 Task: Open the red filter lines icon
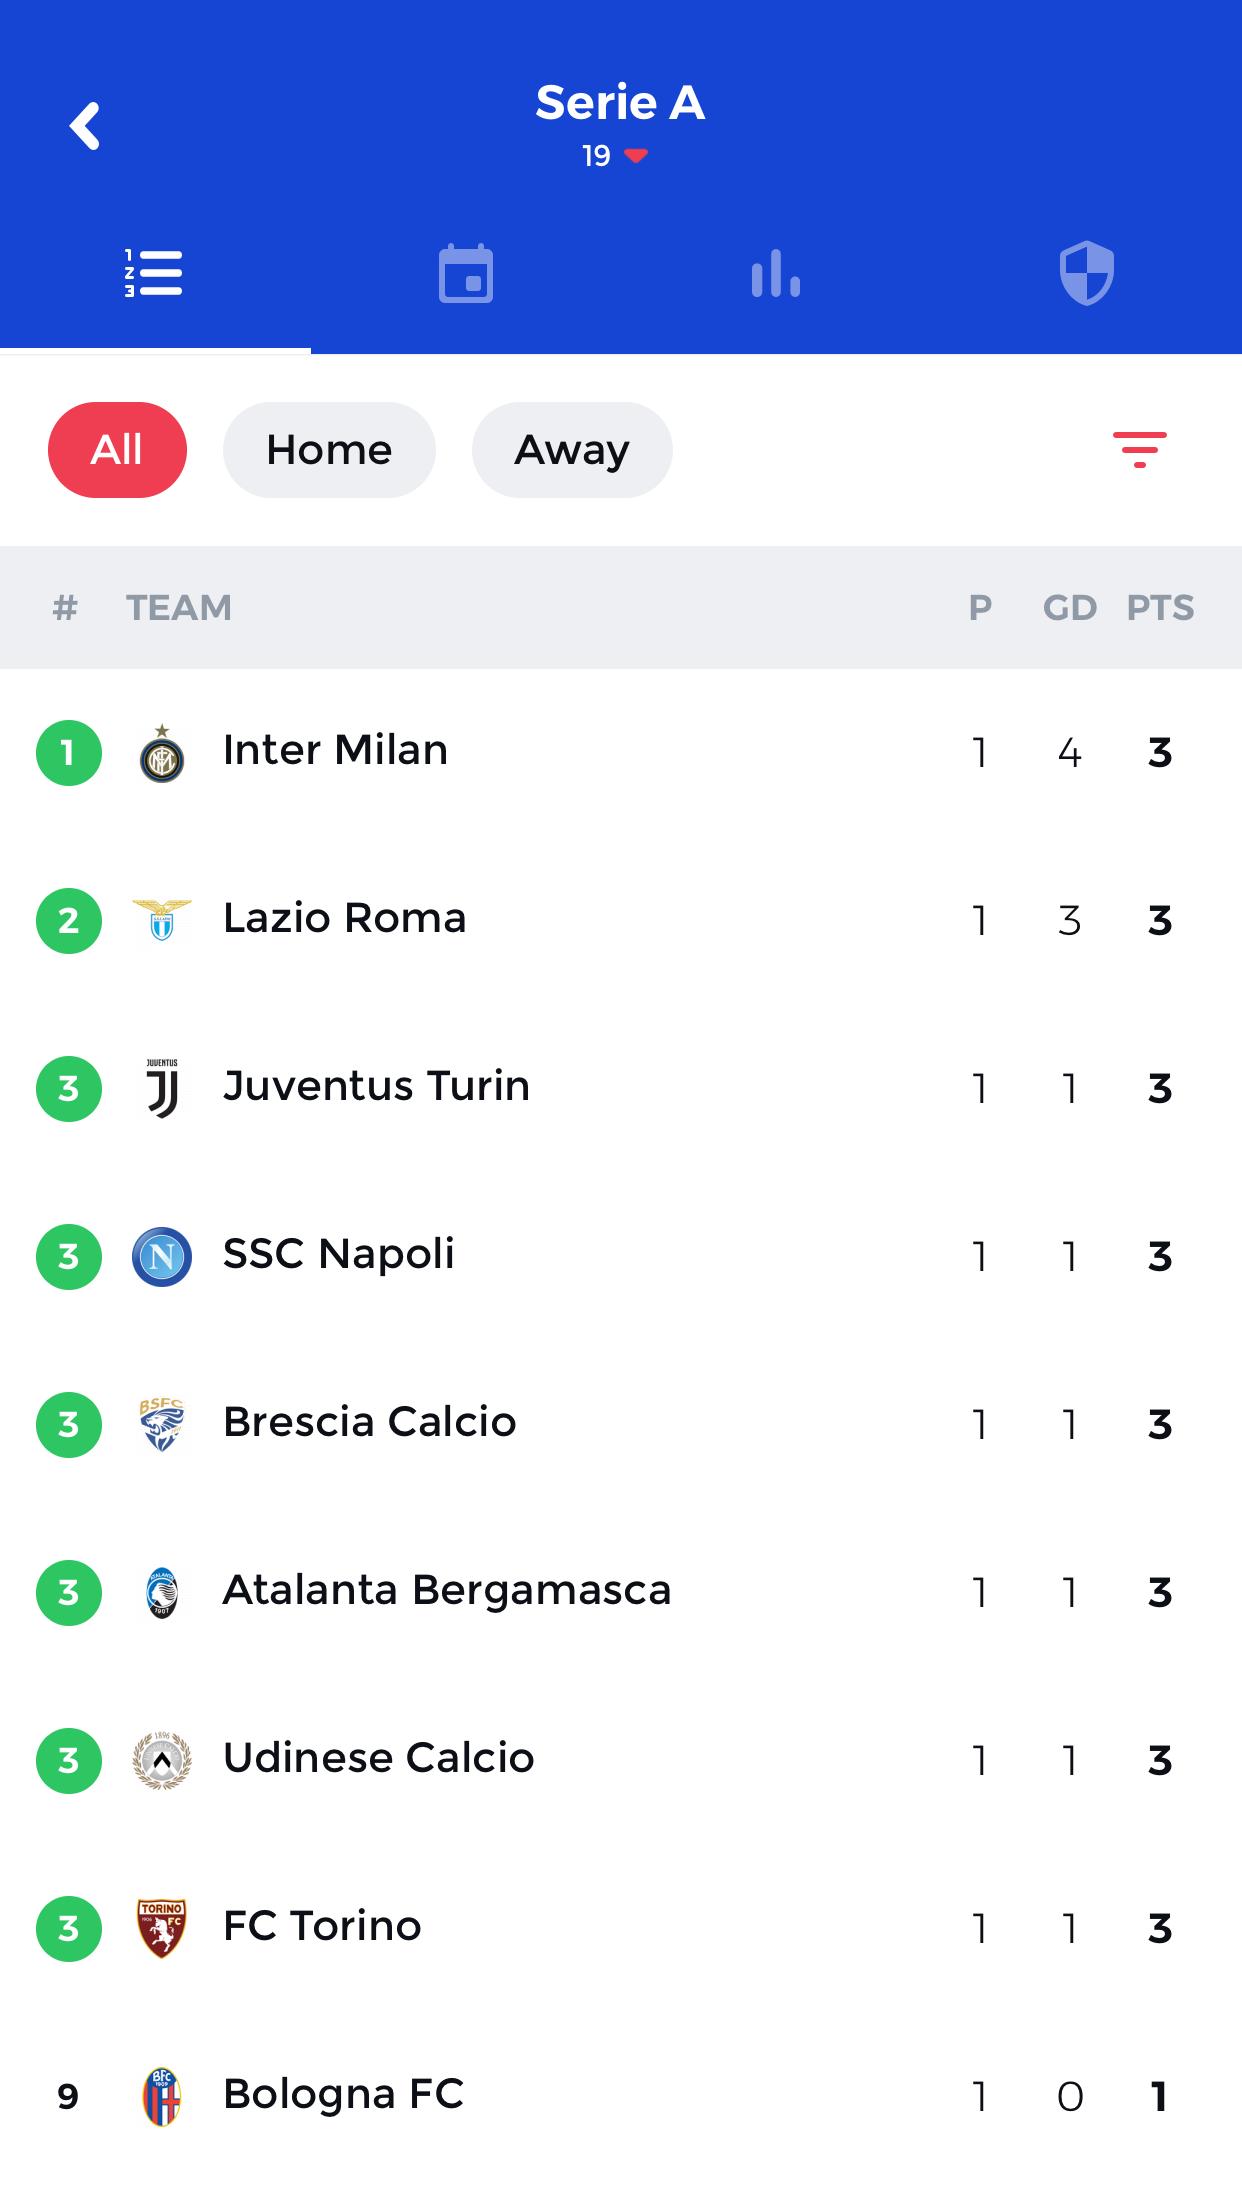click(x=1140, y=450)
